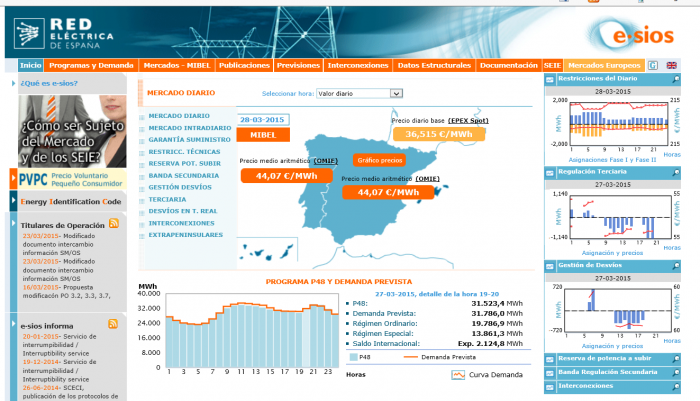This screenshot has height=401, width=700.
Task: Open the Mercados Europeos menu
Action: point(604,65)
